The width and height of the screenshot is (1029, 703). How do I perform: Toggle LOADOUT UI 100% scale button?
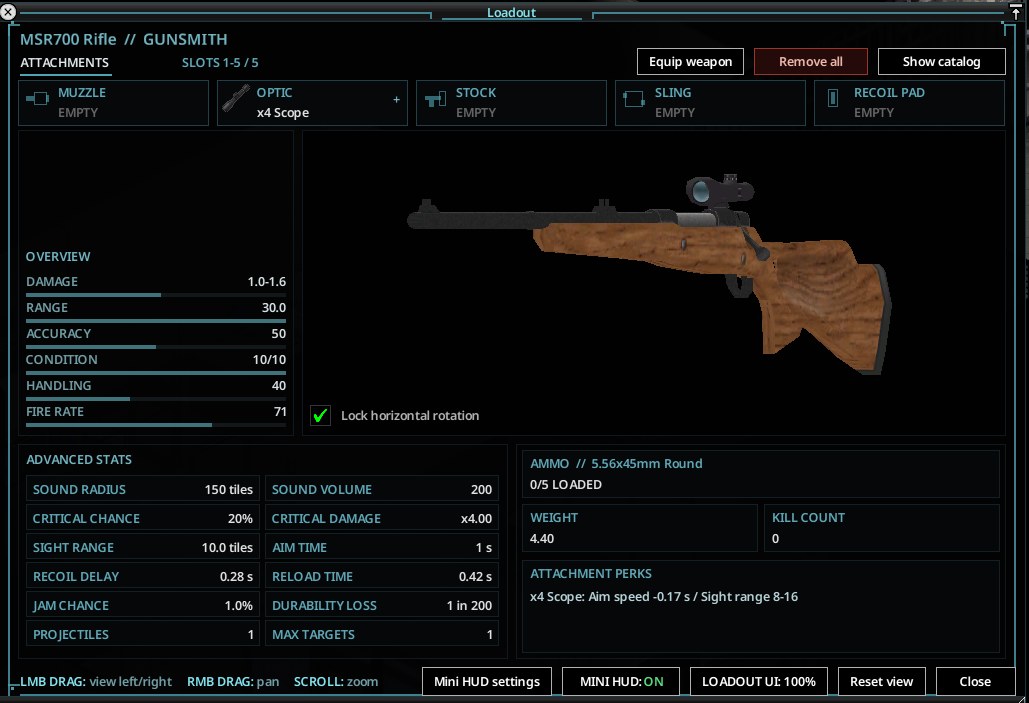[x=759, y=681]
